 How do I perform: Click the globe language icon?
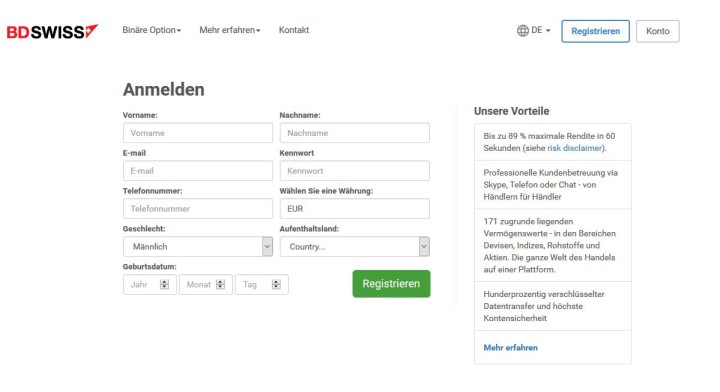pos(523,31)
